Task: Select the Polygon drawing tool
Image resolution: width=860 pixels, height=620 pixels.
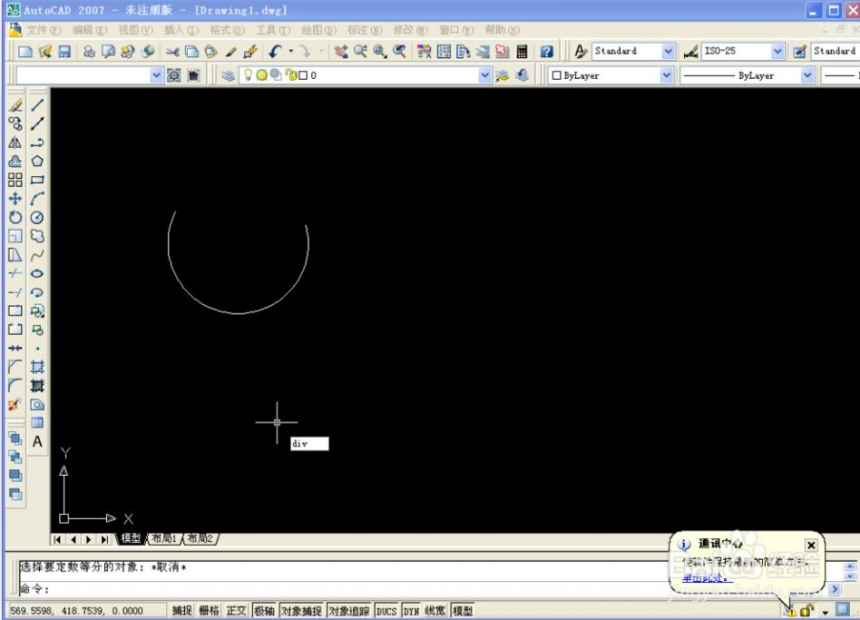Action: click(x=37, y=161)
